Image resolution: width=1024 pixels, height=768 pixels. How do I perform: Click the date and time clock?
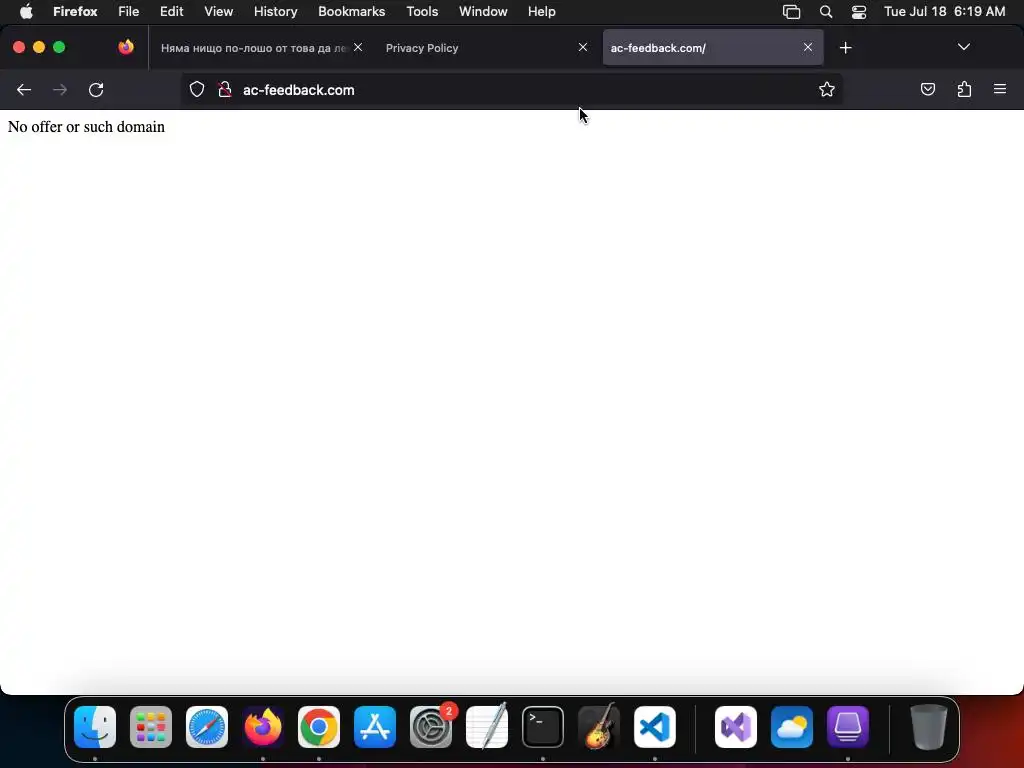pos(944,11)
